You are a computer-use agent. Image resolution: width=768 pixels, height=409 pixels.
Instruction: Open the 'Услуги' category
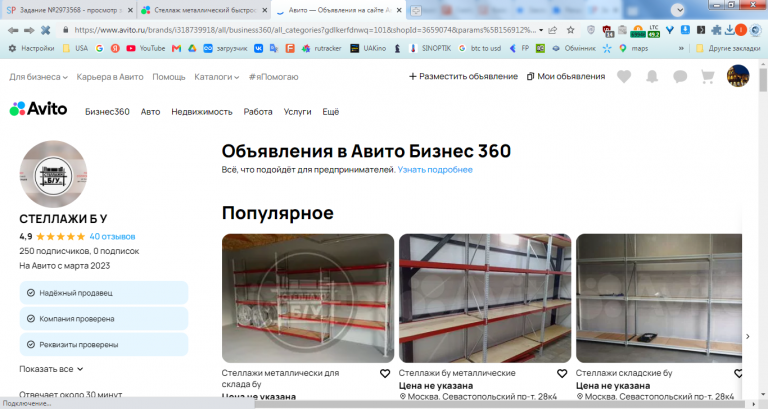coord(297,112)
